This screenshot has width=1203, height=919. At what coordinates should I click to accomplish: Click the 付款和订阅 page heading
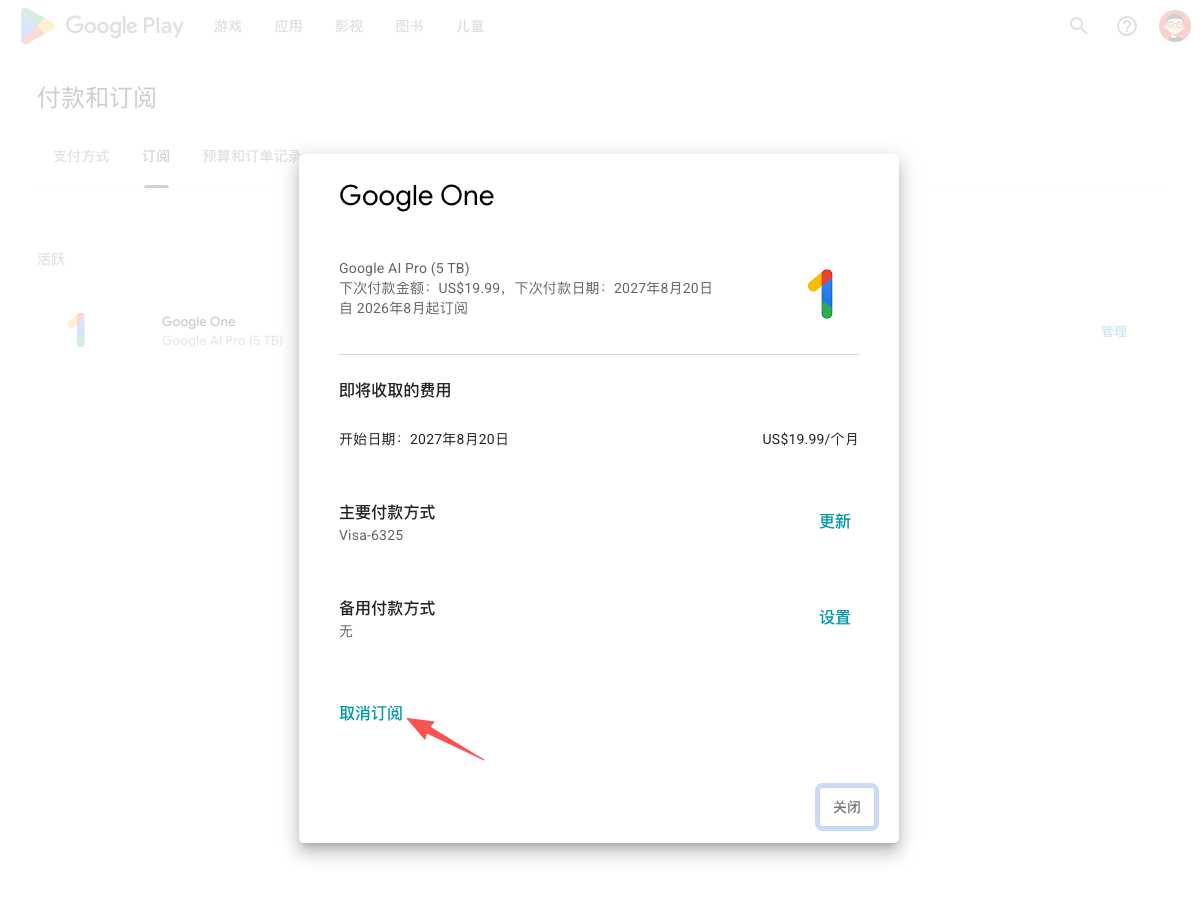(x=97, y=98)
